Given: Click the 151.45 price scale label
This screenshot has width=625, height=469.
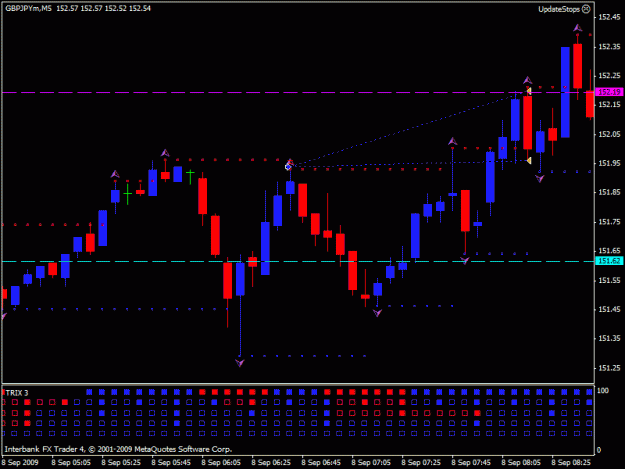Looking at the screenshot, I should click(609, 310).
